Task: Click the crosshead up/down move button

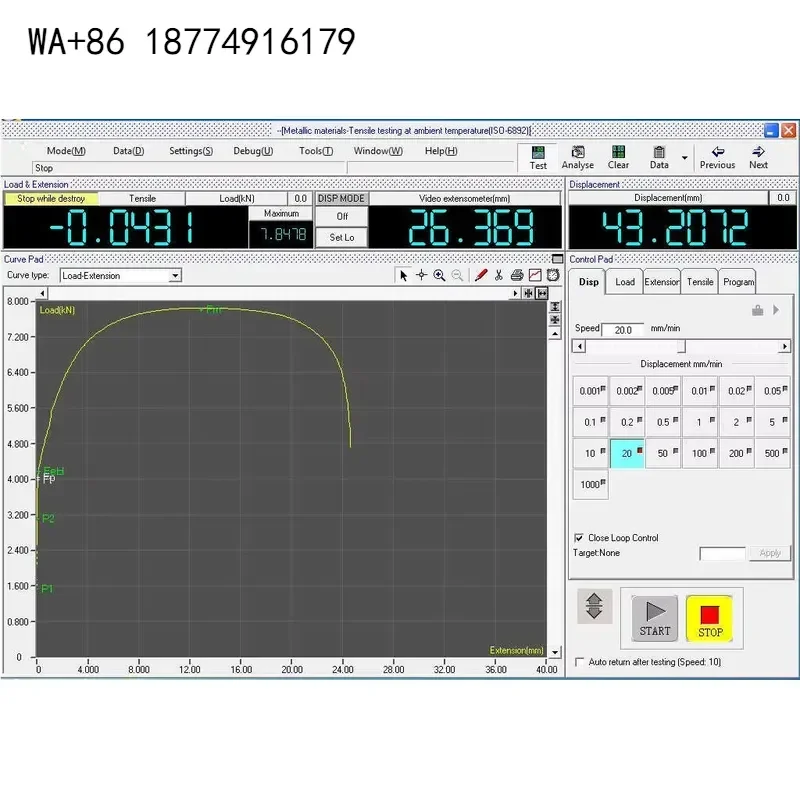Action: click(x=594, y=606)
